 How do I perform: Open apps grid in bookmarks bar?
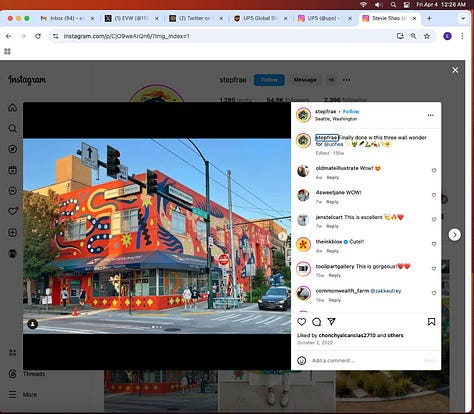[x=7, y=51]
